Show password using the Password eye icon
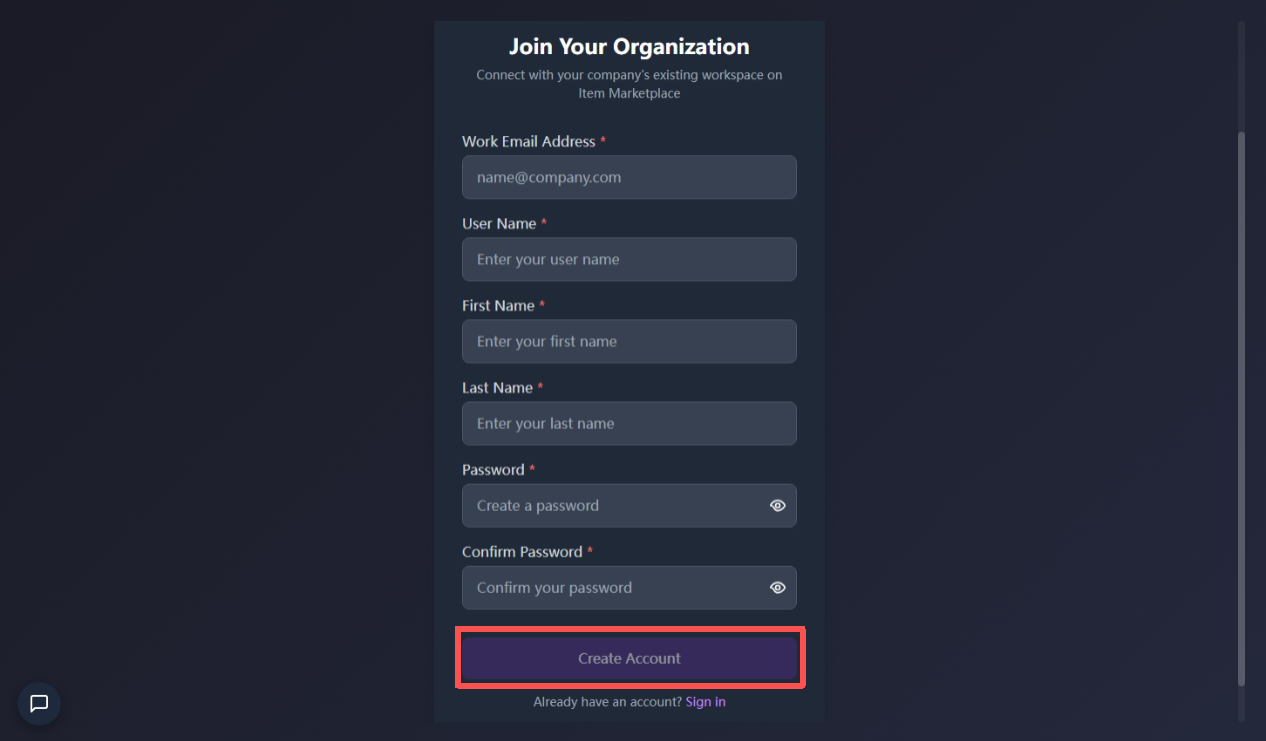The height and width of the screenshot is (741, 1266). (x=777, y=506)
